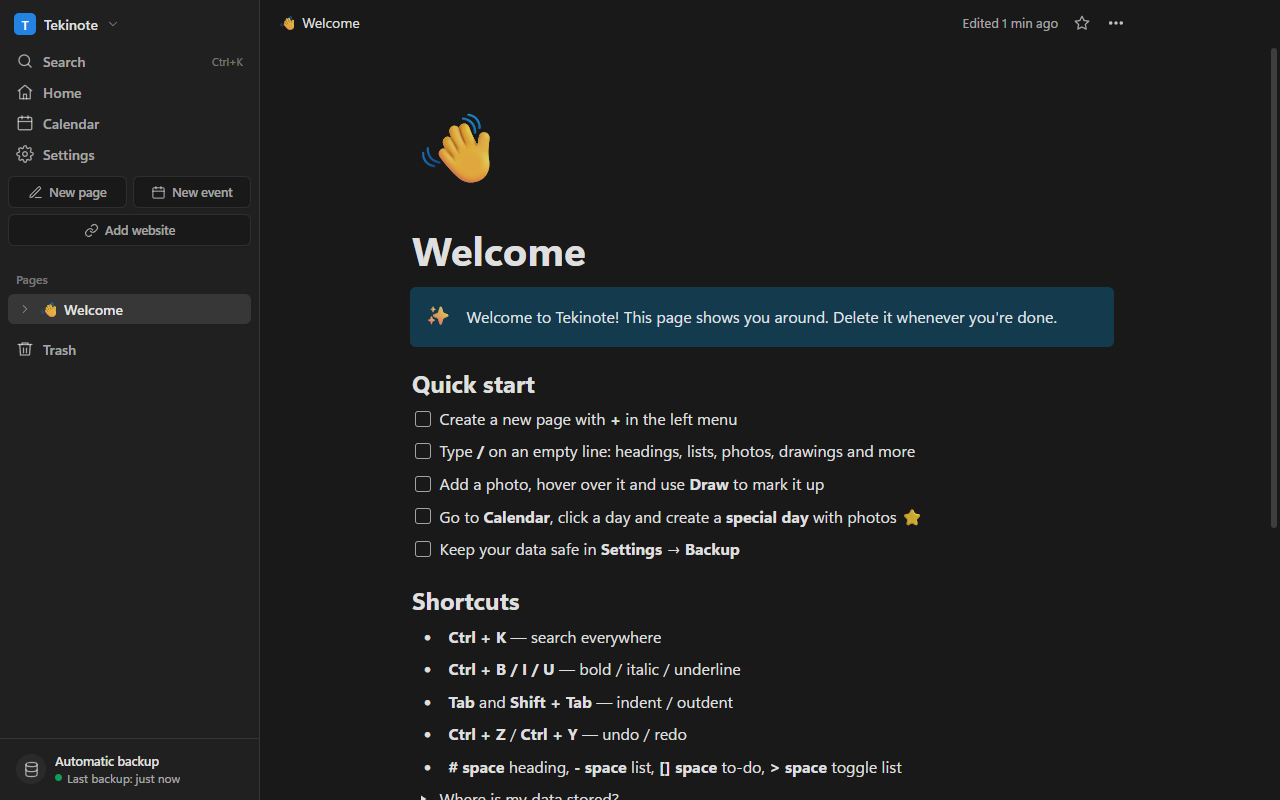
Task: Click the Ctrl+K shortcut hint
Action: 227,62
